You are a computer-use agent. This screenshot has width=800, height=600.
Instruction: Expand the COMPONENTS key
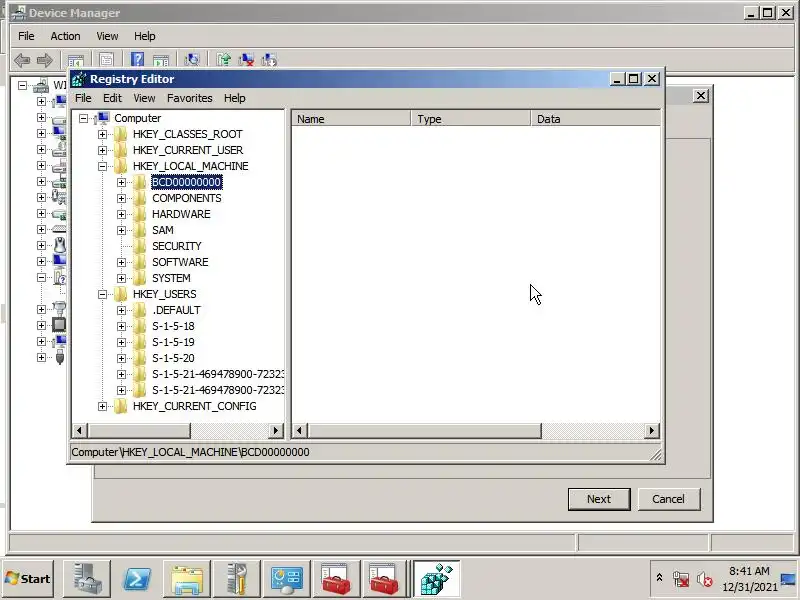121,198
